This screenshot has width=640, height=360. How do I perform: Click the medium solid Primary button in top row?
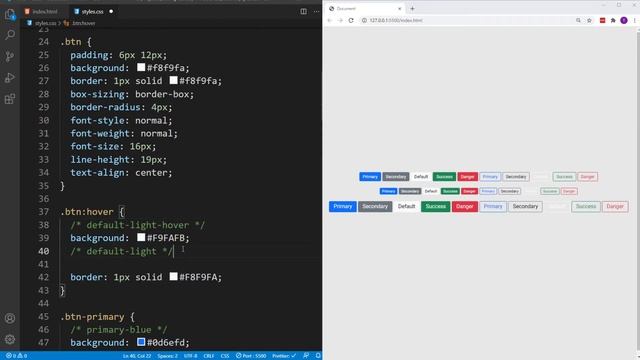point(370,177)
